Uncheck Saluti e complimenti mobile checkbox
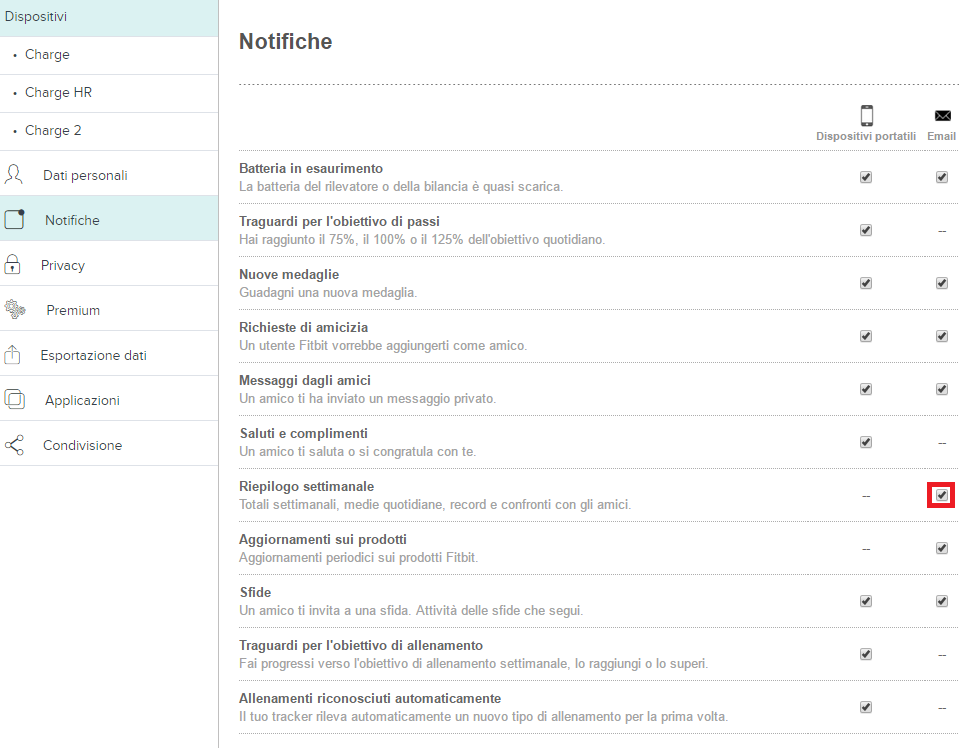Viewport: 972px width, 748px height. (x=866, y=442)
